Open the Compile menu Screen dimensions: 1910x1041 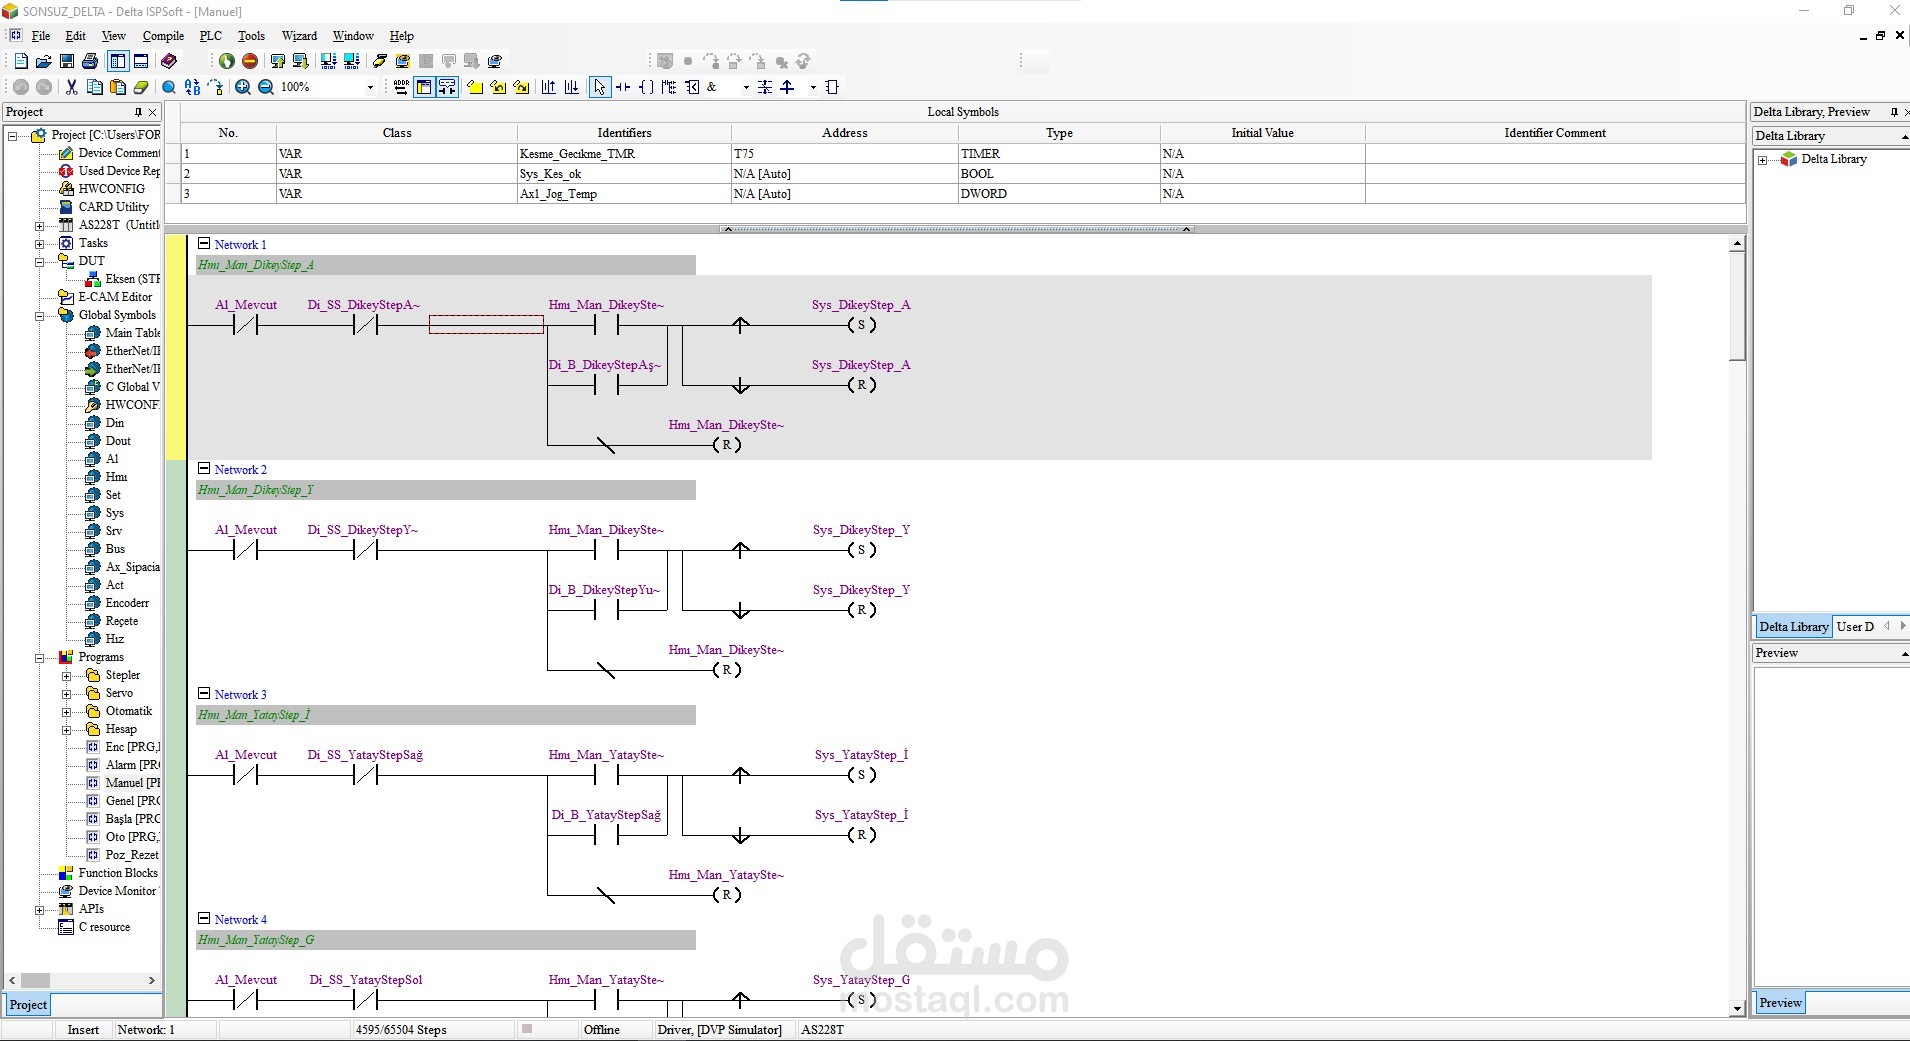click(x=163, y=35)
